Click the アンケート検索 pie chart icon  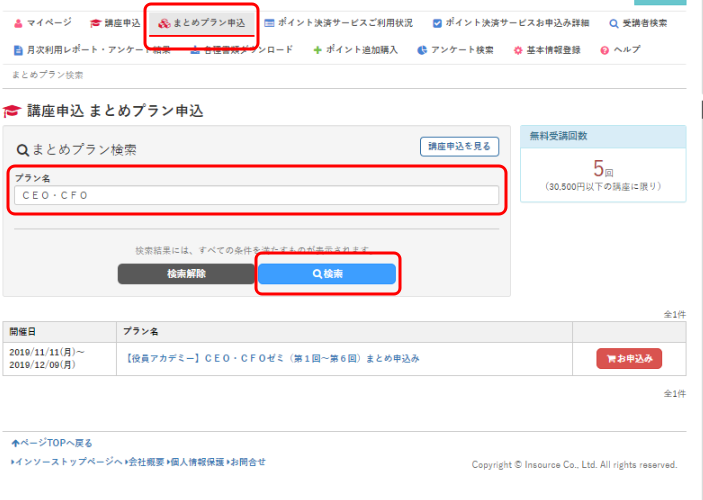tap(422, 49)
